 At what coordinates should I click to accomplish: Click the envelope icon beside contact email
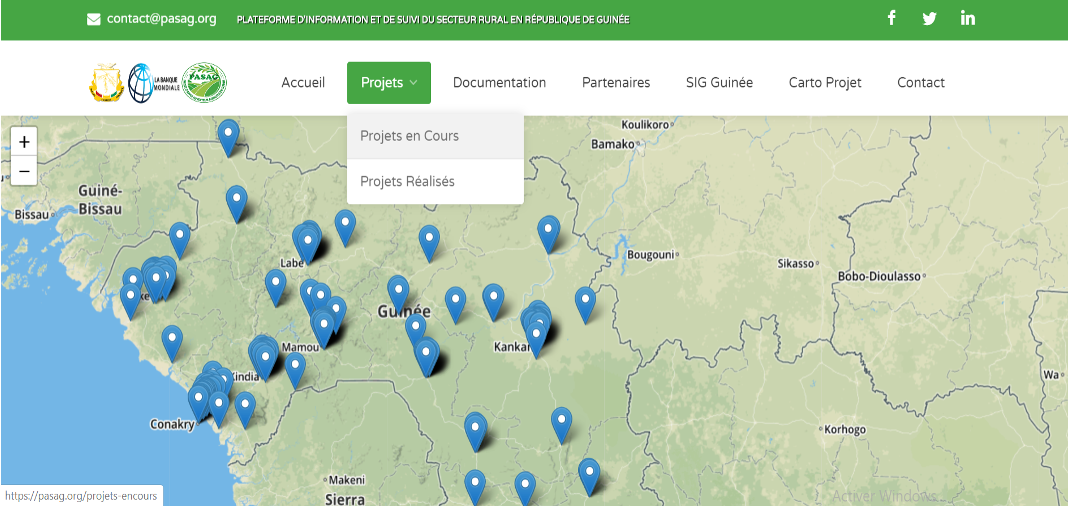click(x=94, y=19)
